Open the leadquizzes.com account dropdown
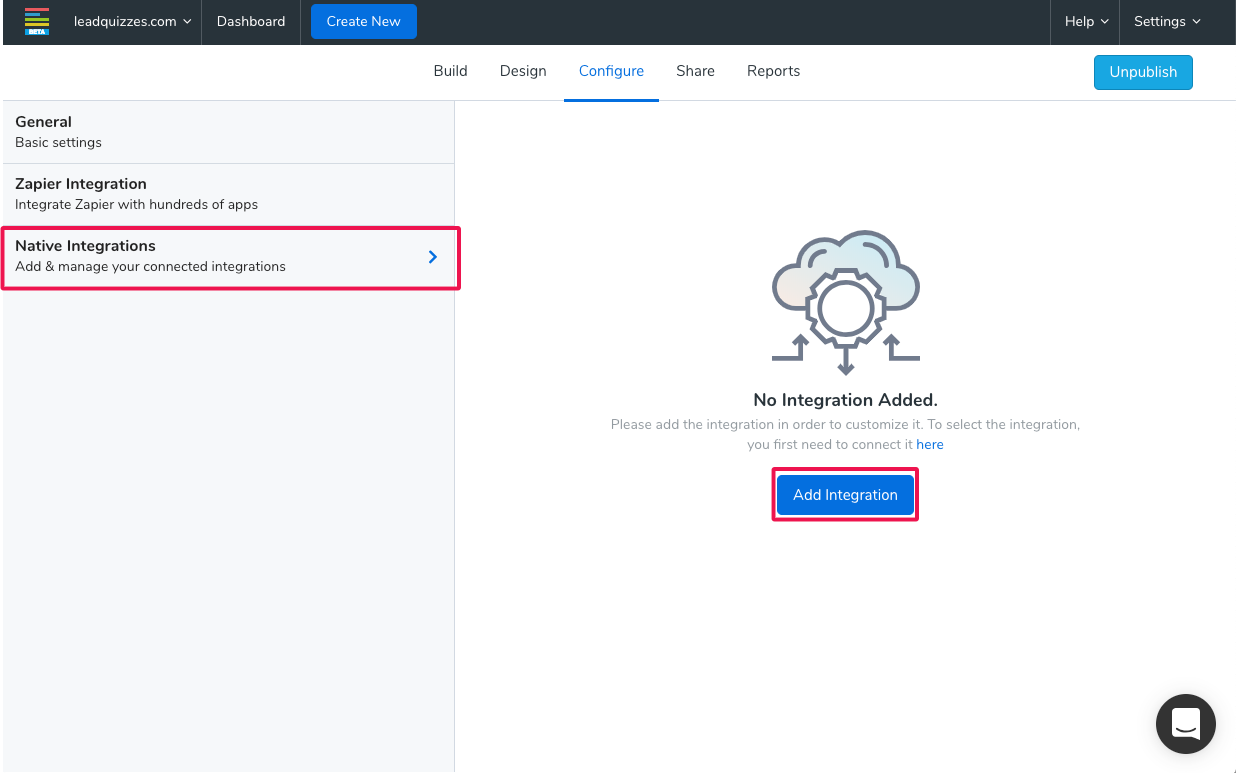This screenshot has width=1236, height=773. click(x=132, y=21)
